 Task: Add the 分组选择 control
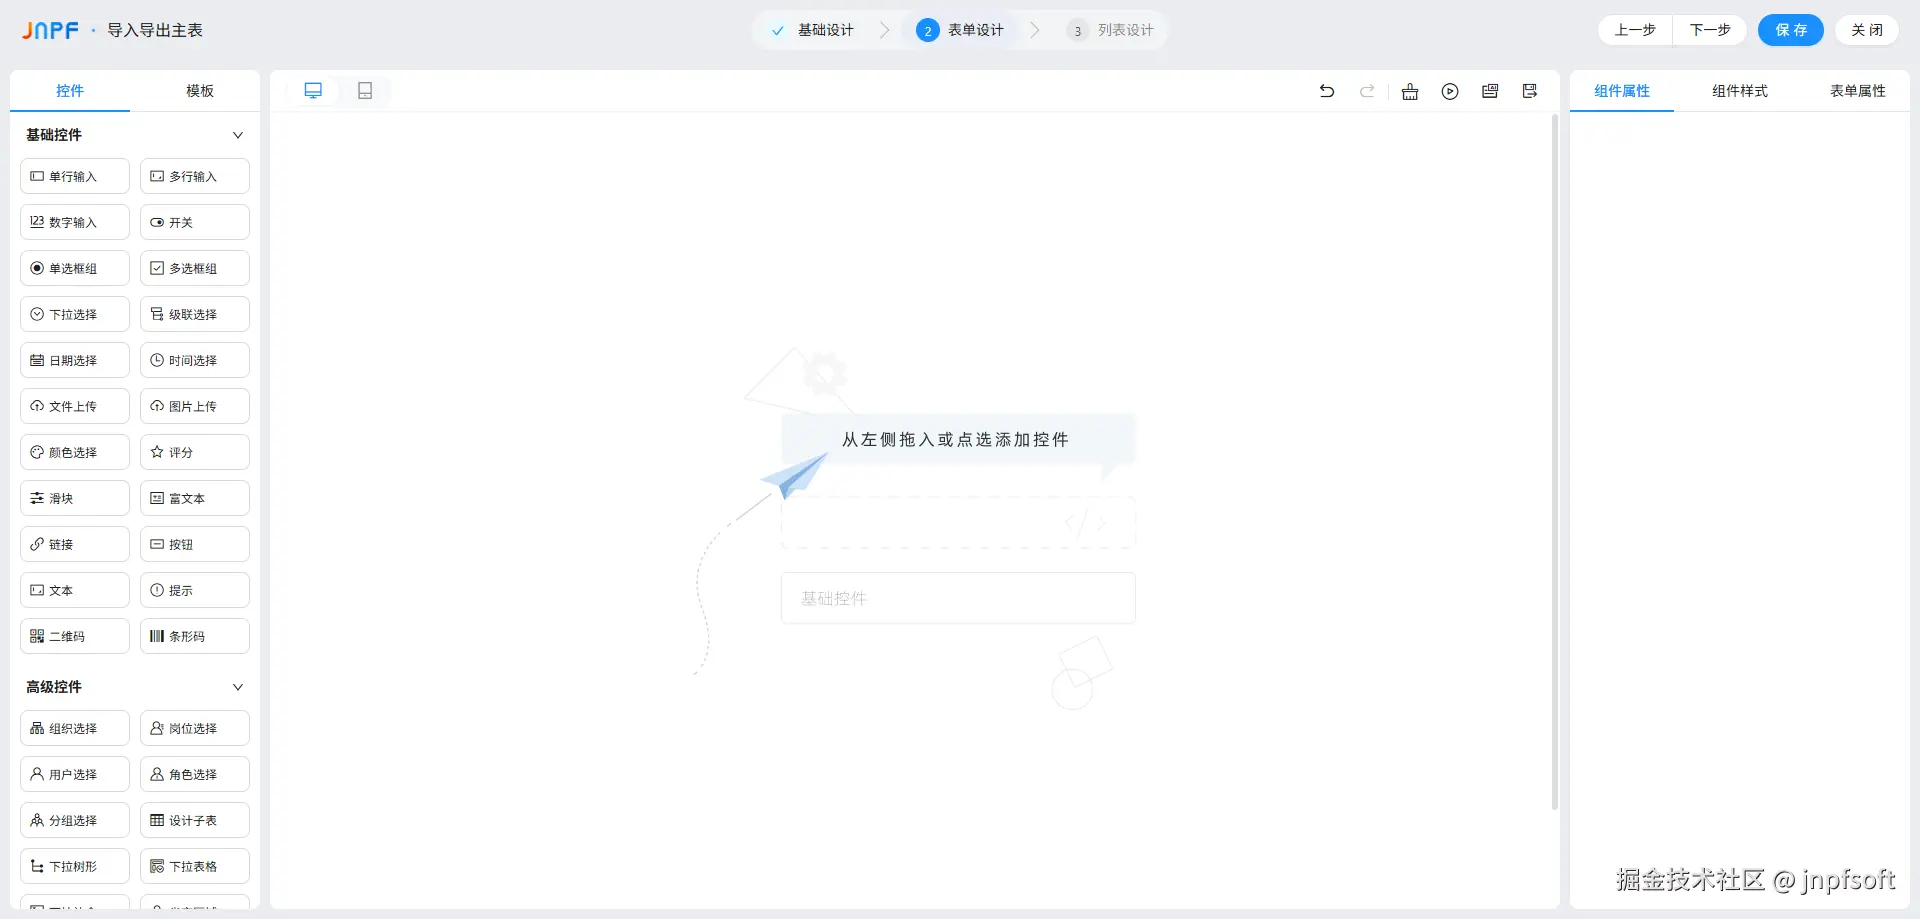(x=75, y=820)
